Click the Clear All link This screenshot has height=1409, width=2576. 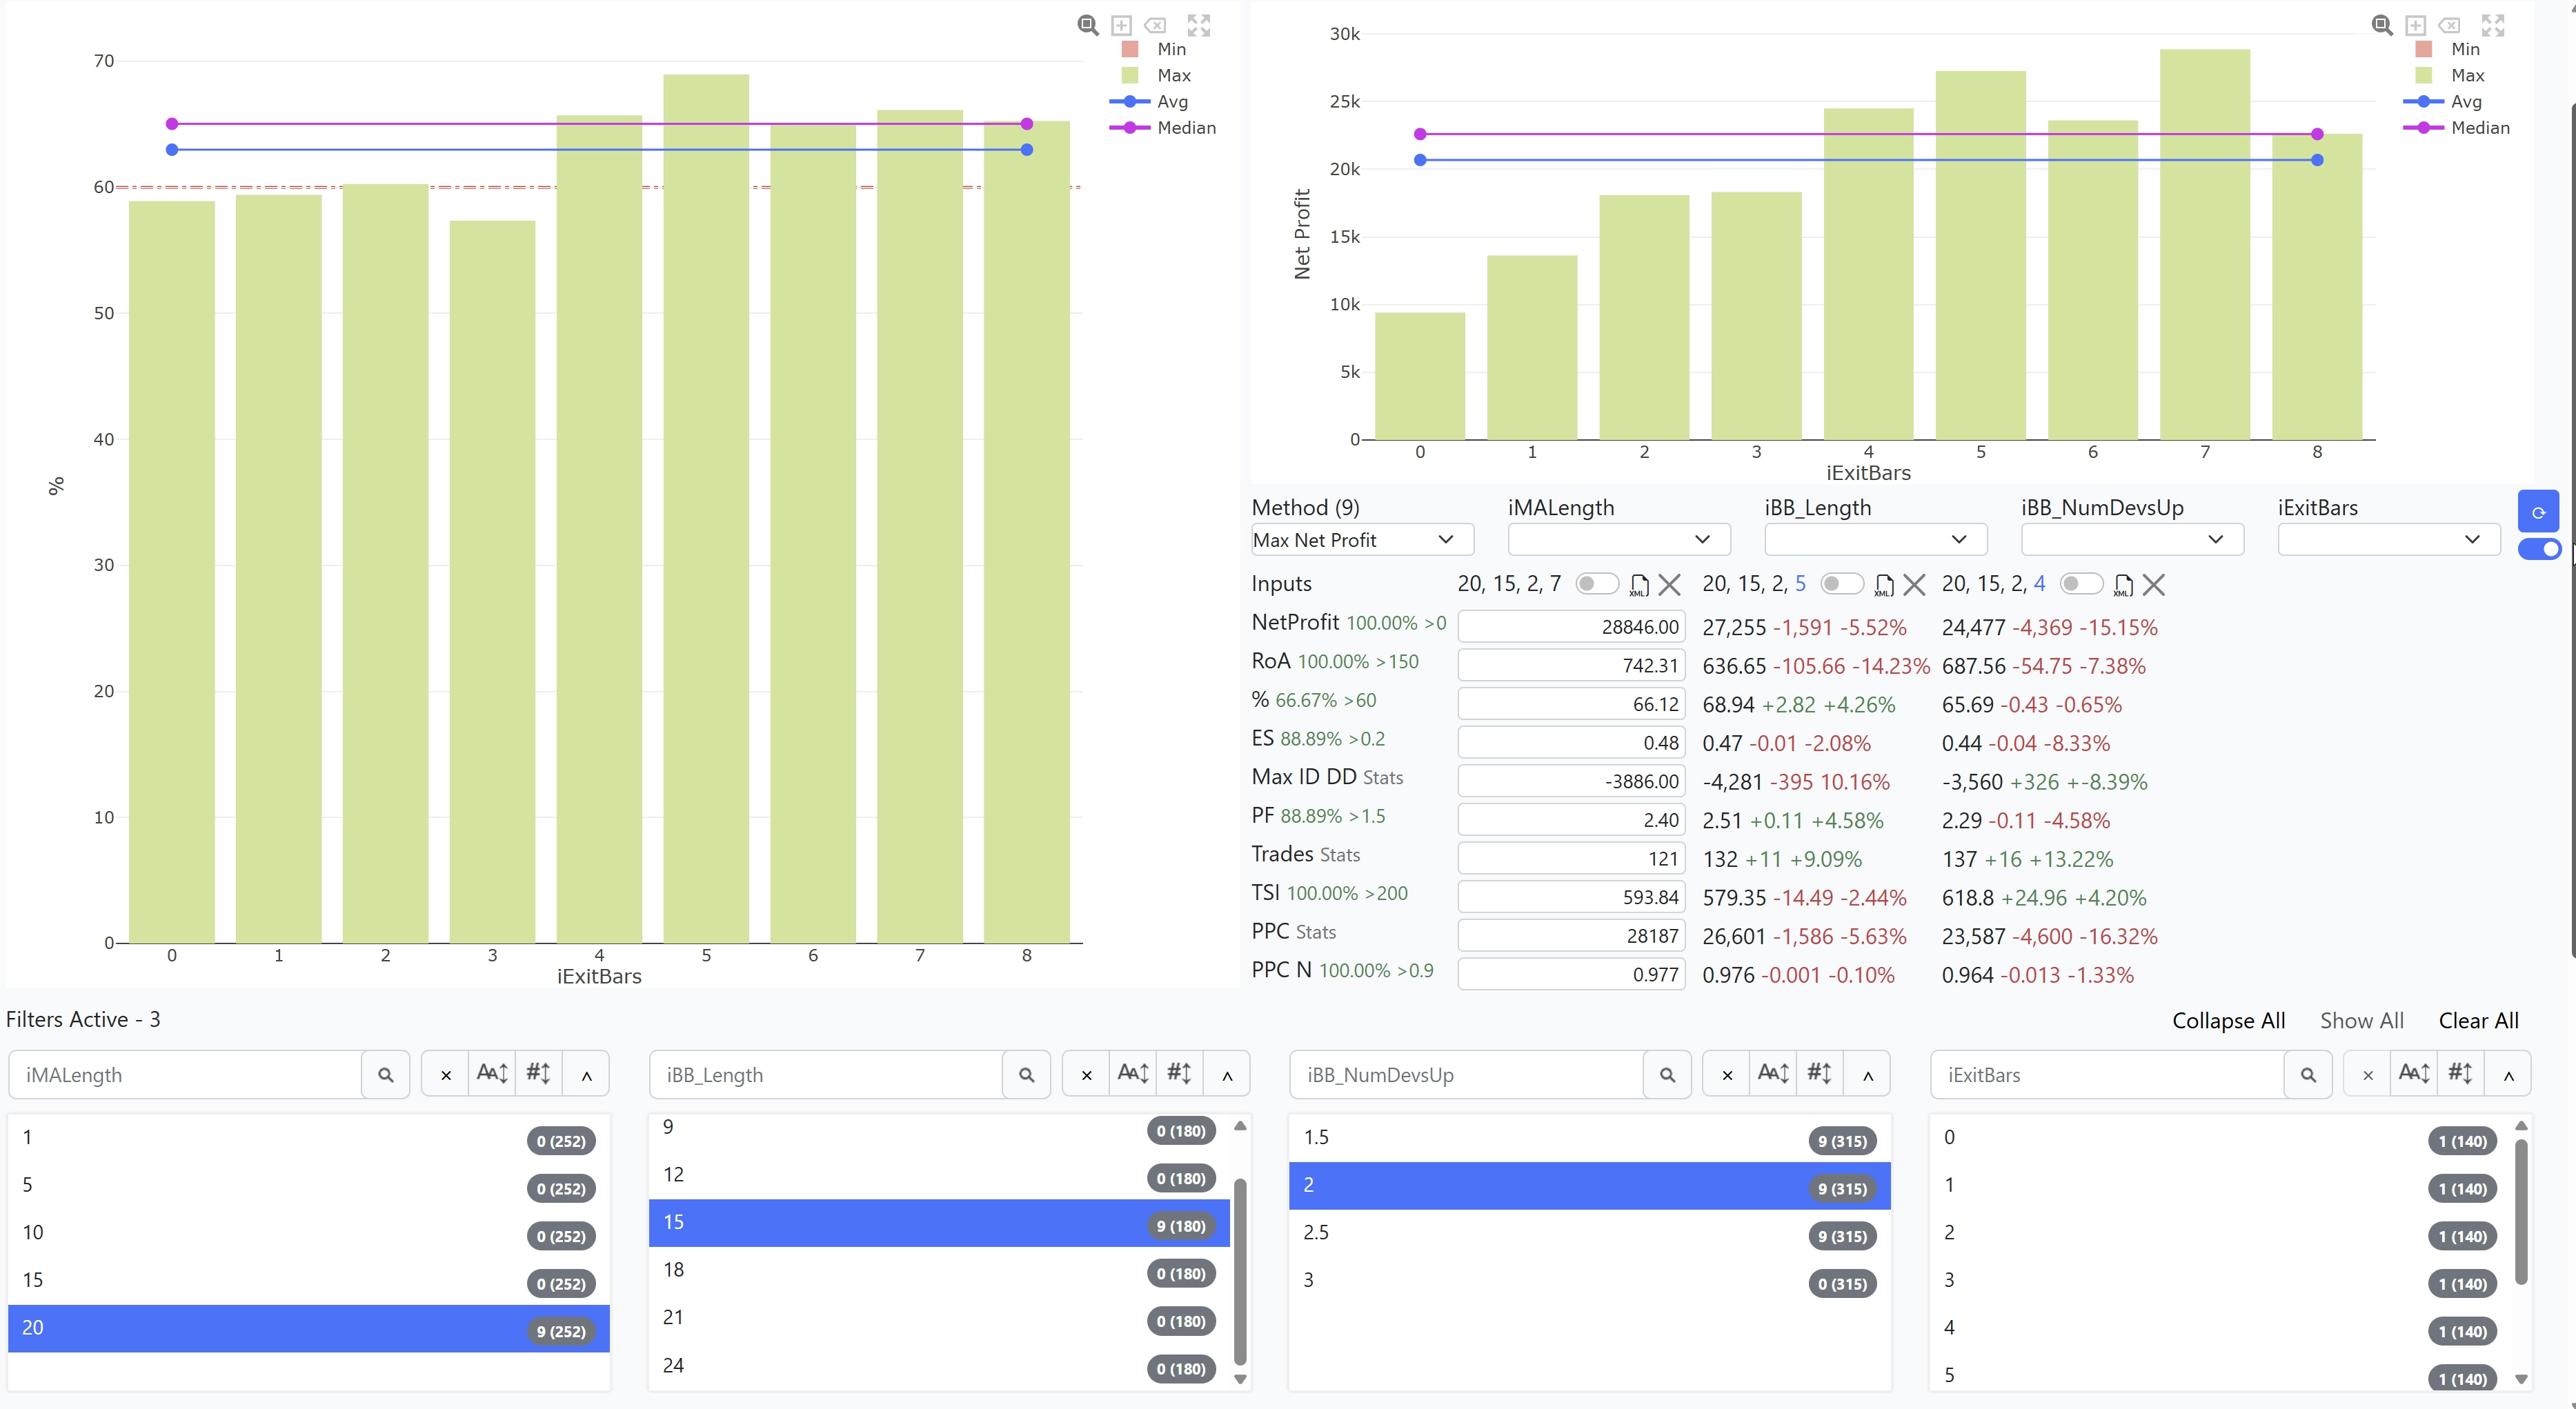[2478, 1021]
